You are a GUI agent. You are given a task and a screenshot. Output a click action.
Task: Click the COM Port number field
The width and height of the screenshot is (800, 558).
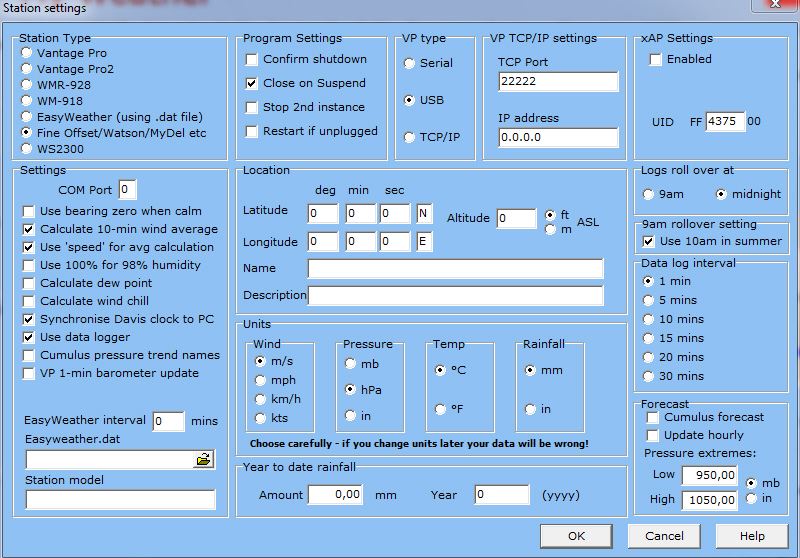pyautogui.click(x=127, y=190)
